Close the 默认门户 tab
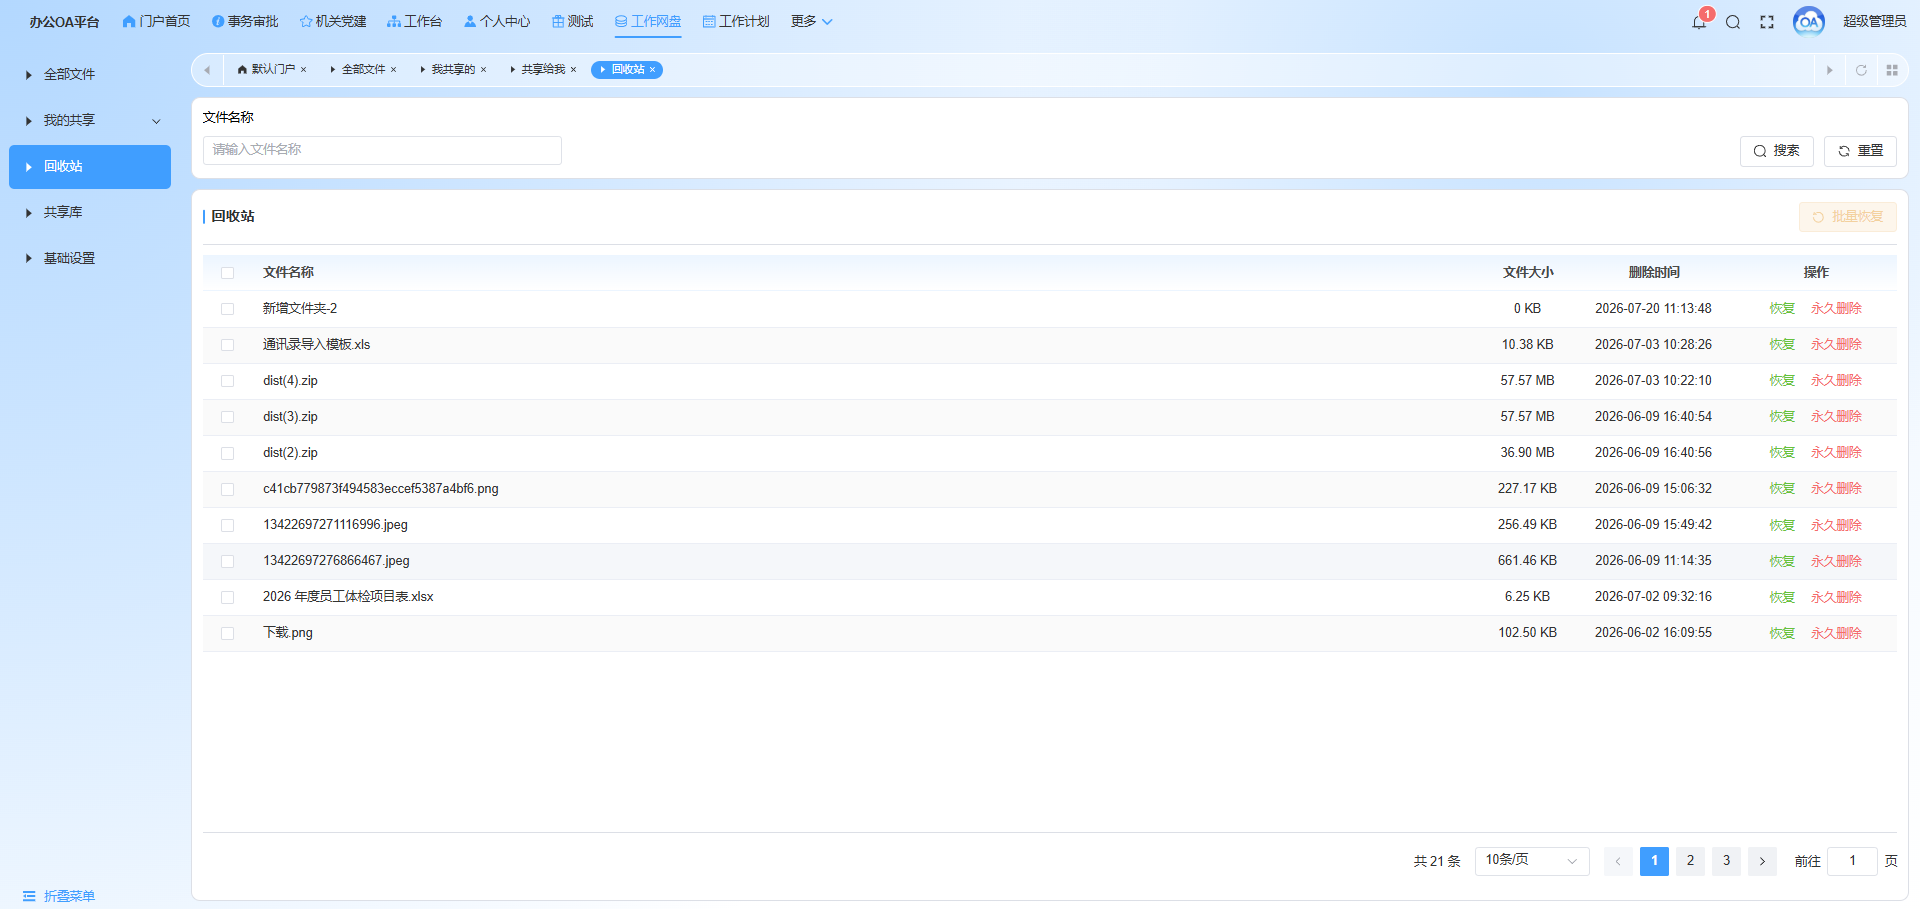 click(303, 70)
